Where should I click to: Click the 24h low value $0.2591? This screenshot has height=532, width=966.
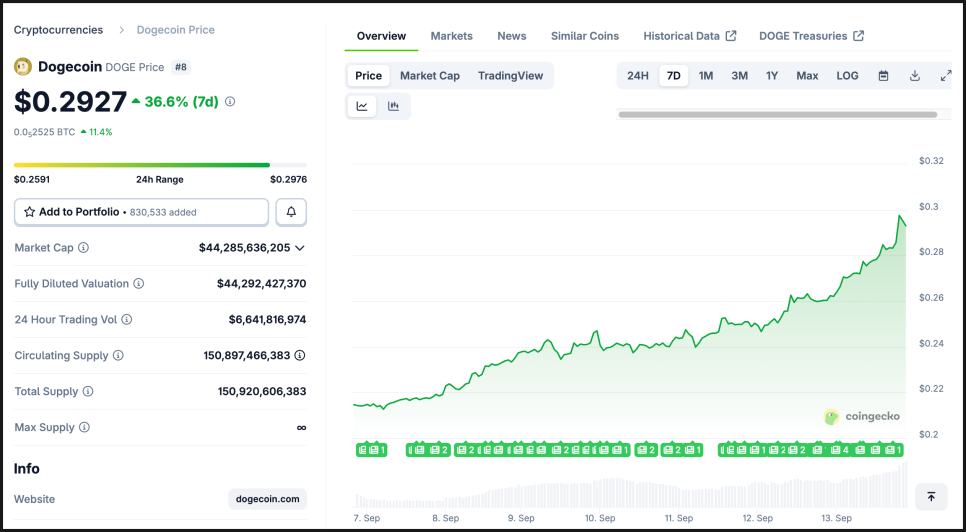(x=32, y=180)
